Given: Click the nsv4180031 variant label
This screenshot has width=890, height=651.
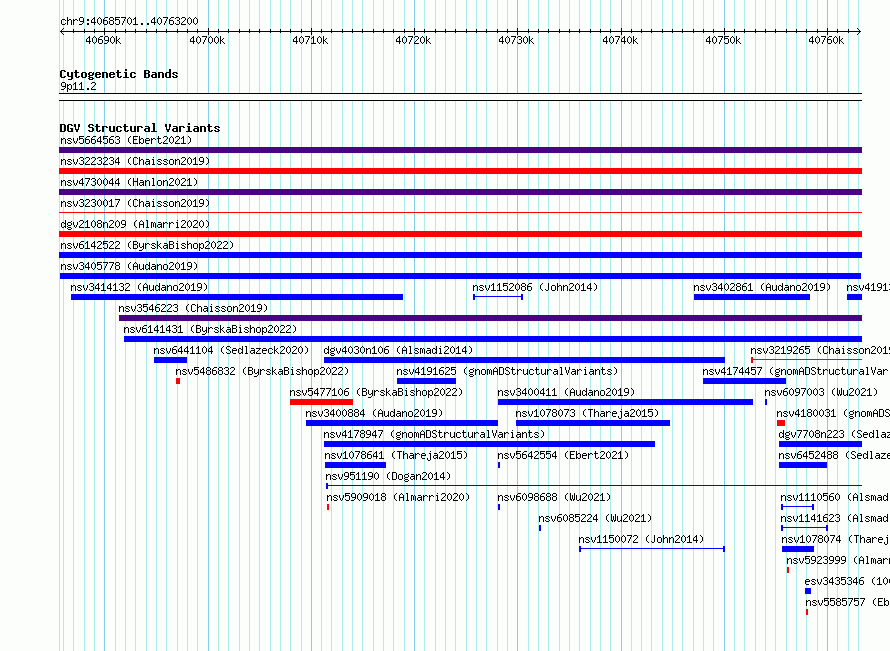Looking at the screenshot, I should 833,413.
